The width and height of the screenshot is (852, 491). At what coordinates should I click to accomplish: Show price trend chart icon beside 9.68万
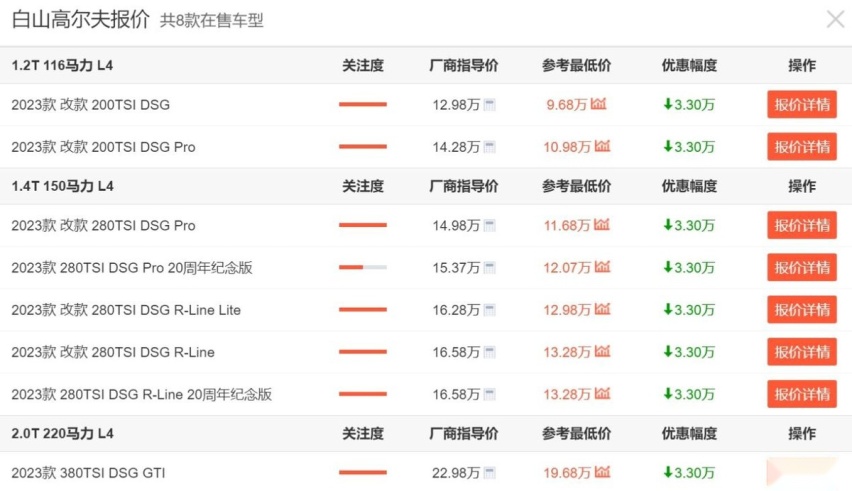598,103
